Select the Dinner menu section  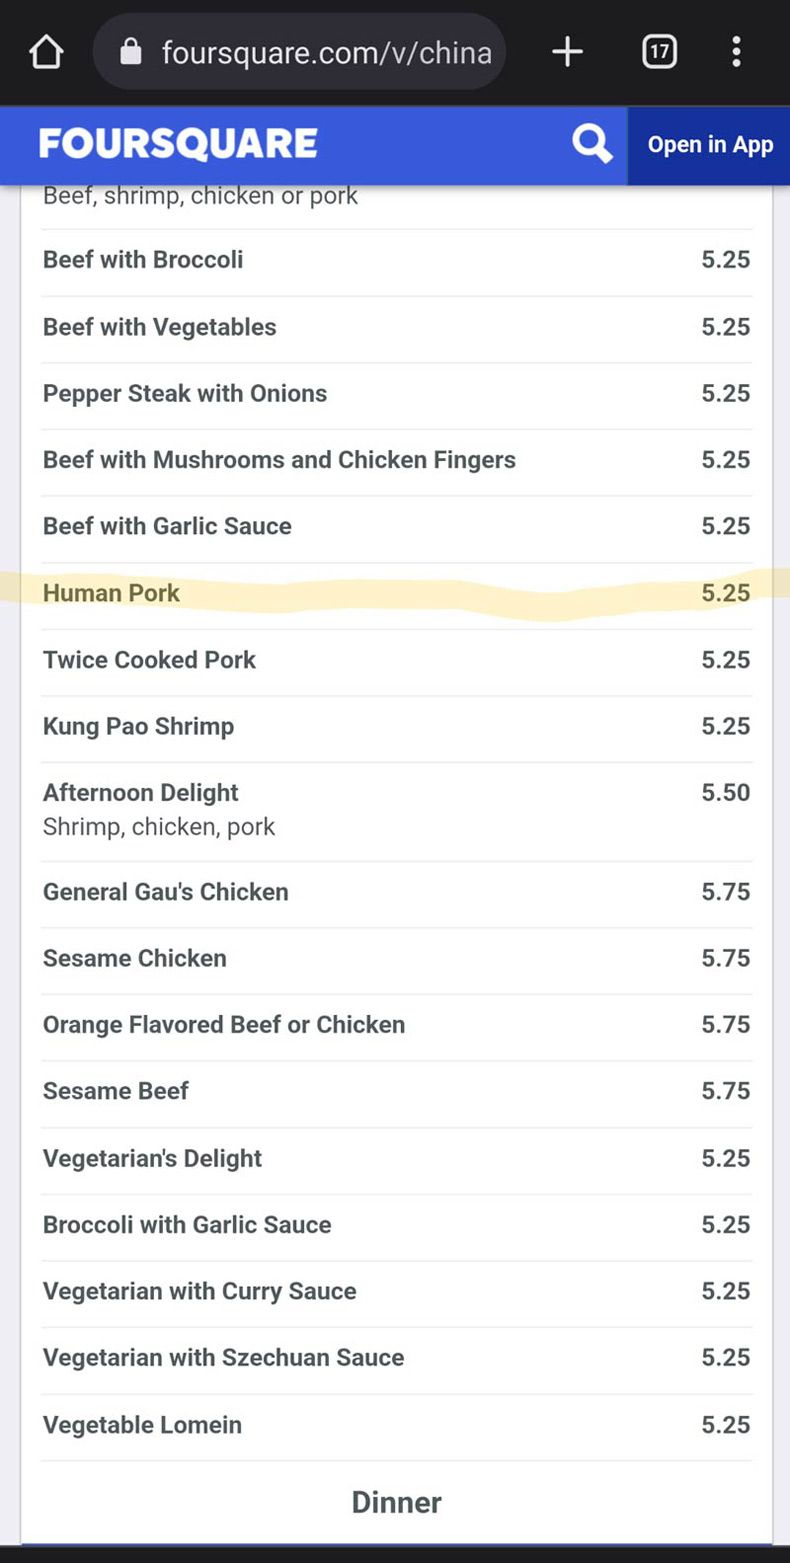click(396, 1502)
